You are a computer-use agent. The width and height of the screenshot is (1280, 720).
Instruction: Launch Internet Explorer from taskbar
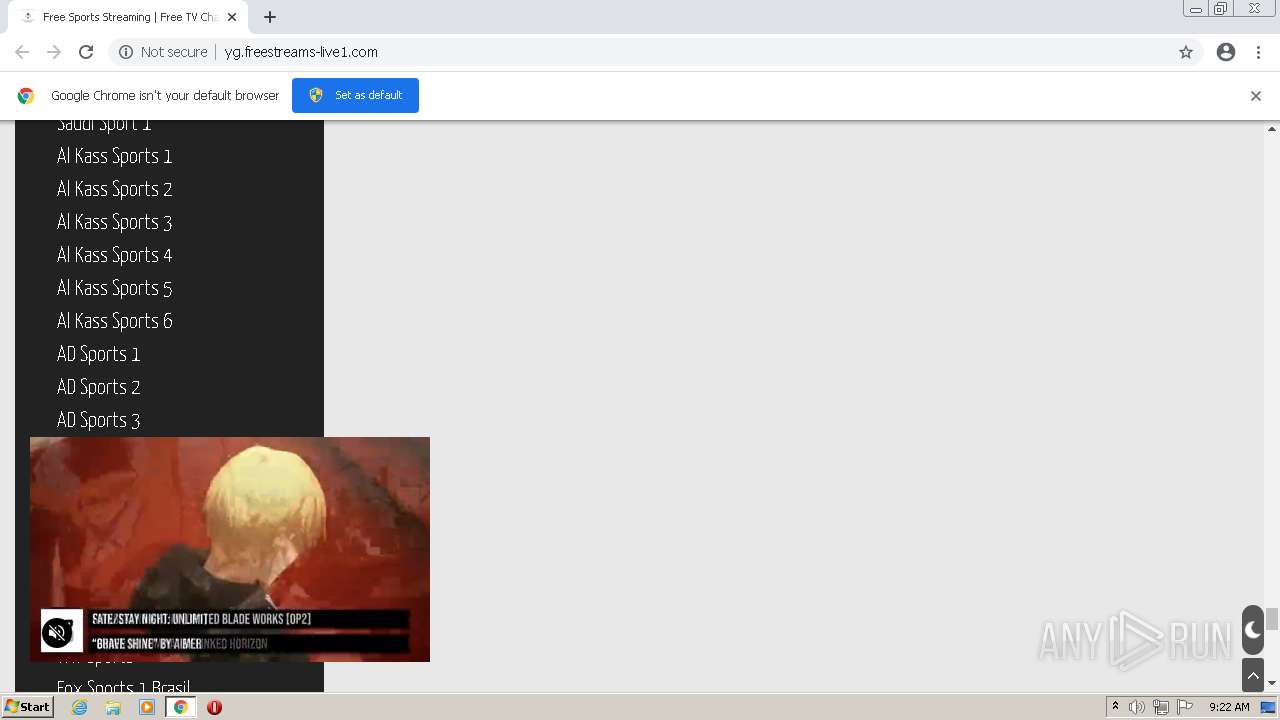(x=80, y=707)
